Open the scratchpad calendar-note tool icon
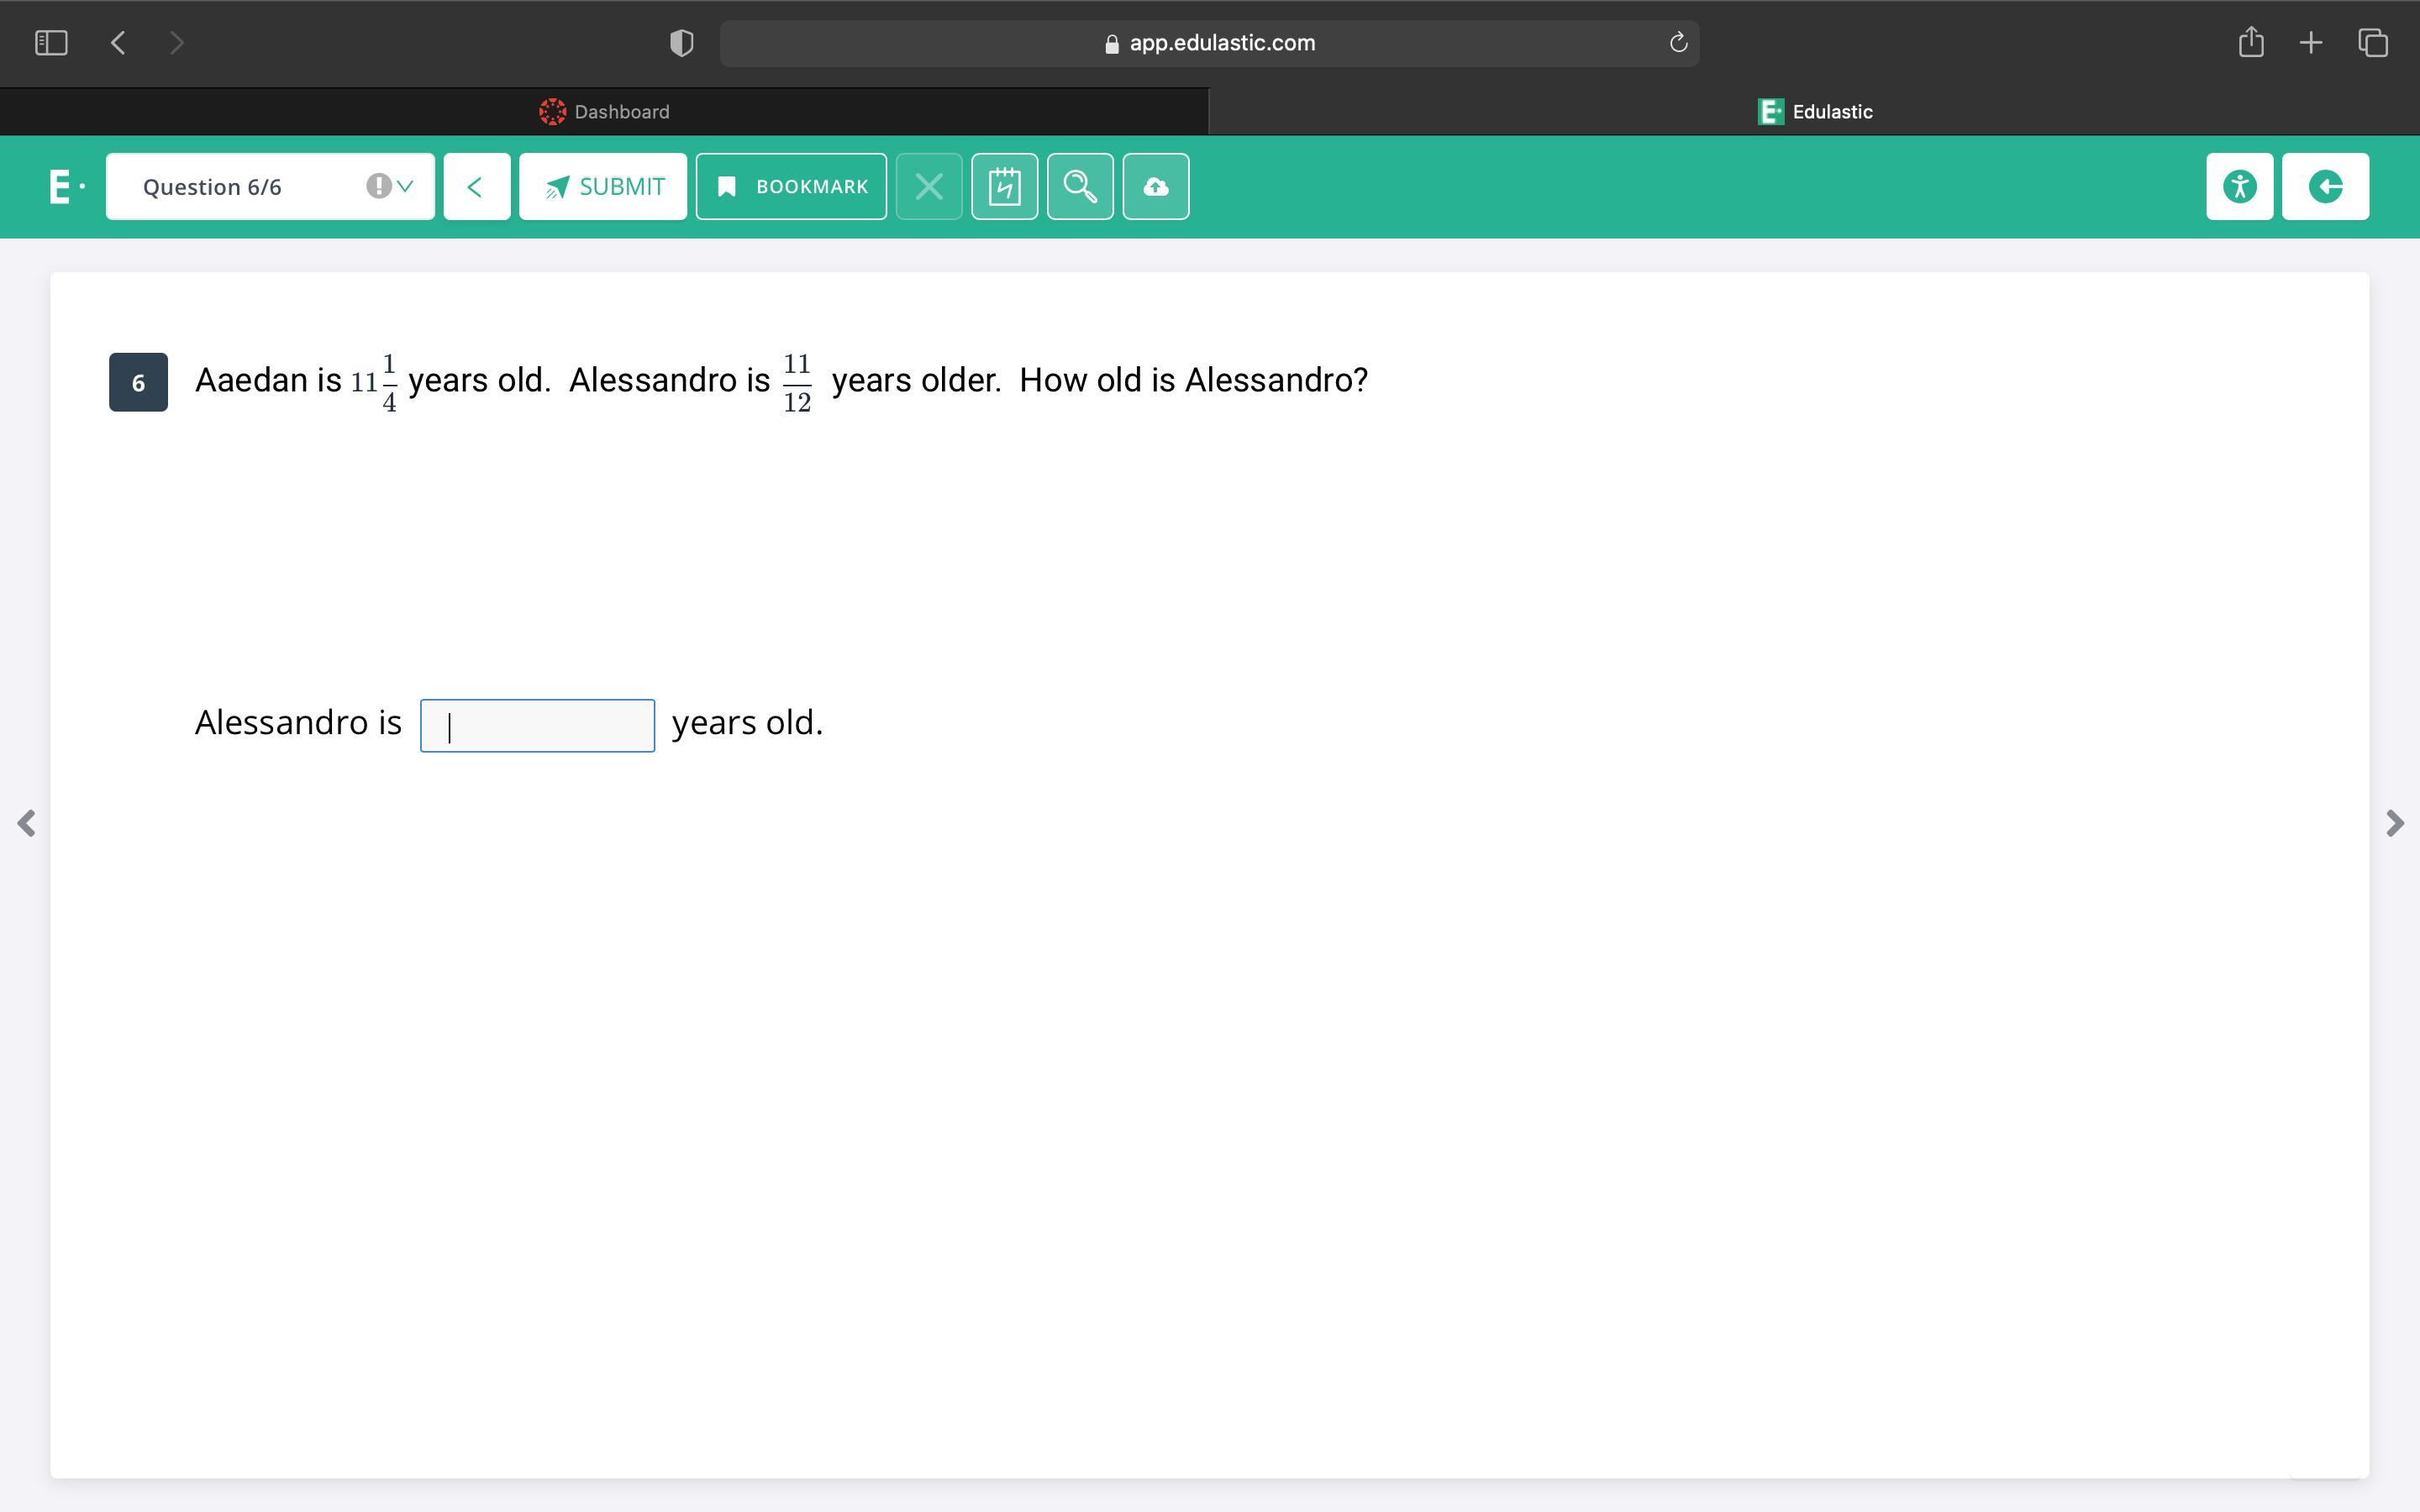 pos(1004,187)
